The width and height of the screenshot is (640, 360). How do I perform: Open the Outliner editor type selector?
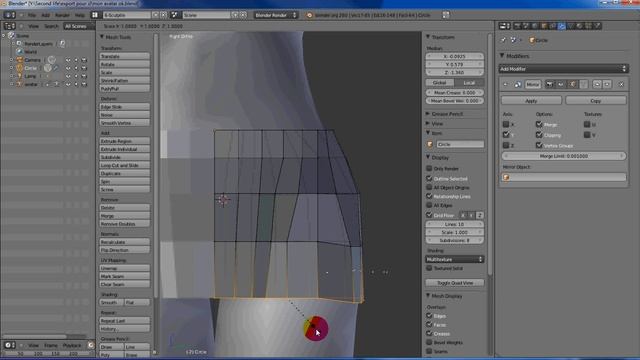(9, 26)
